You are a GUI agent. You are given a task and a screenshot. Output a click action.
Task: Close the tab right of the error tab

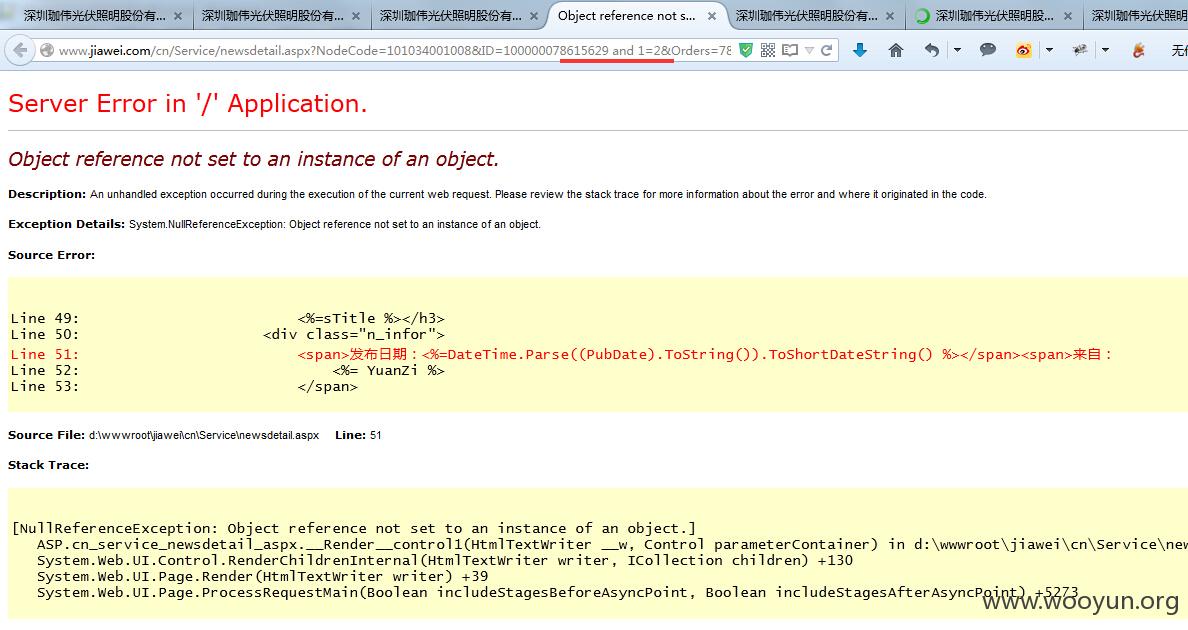pos(889,15)
